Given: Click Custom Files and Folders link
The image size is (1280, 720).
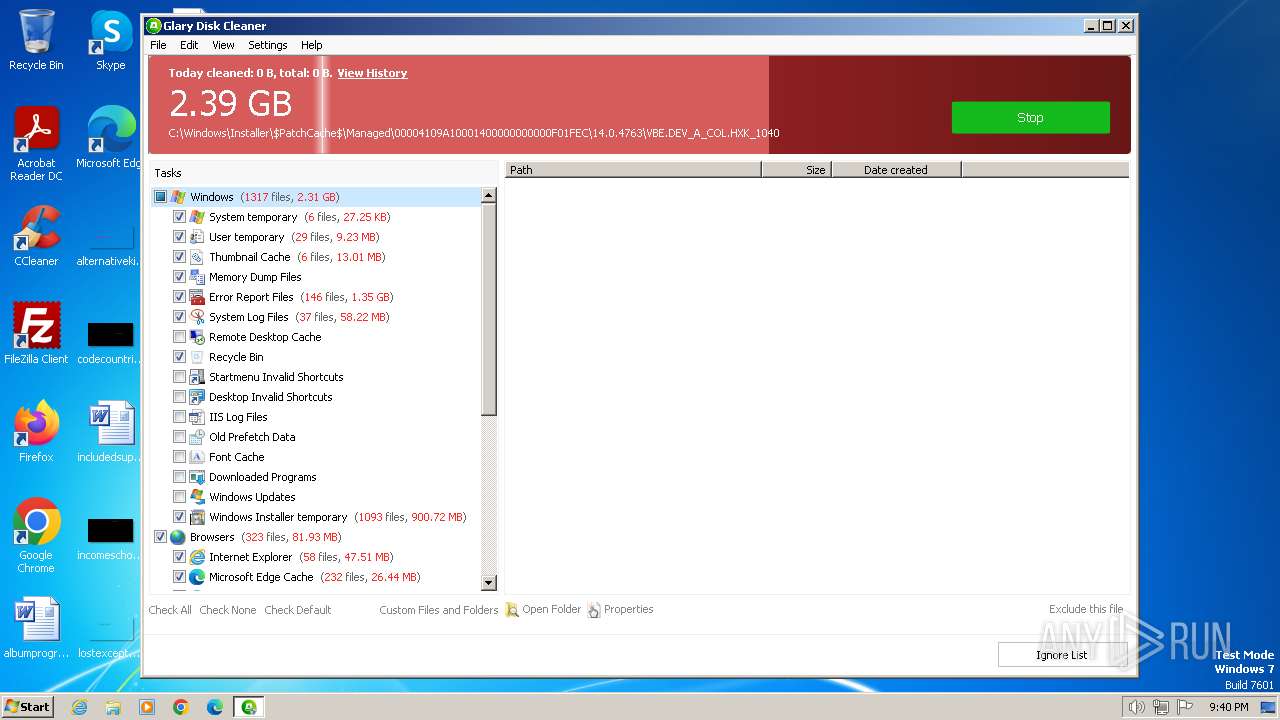Looking at the screenshot, I should point(438,610).
